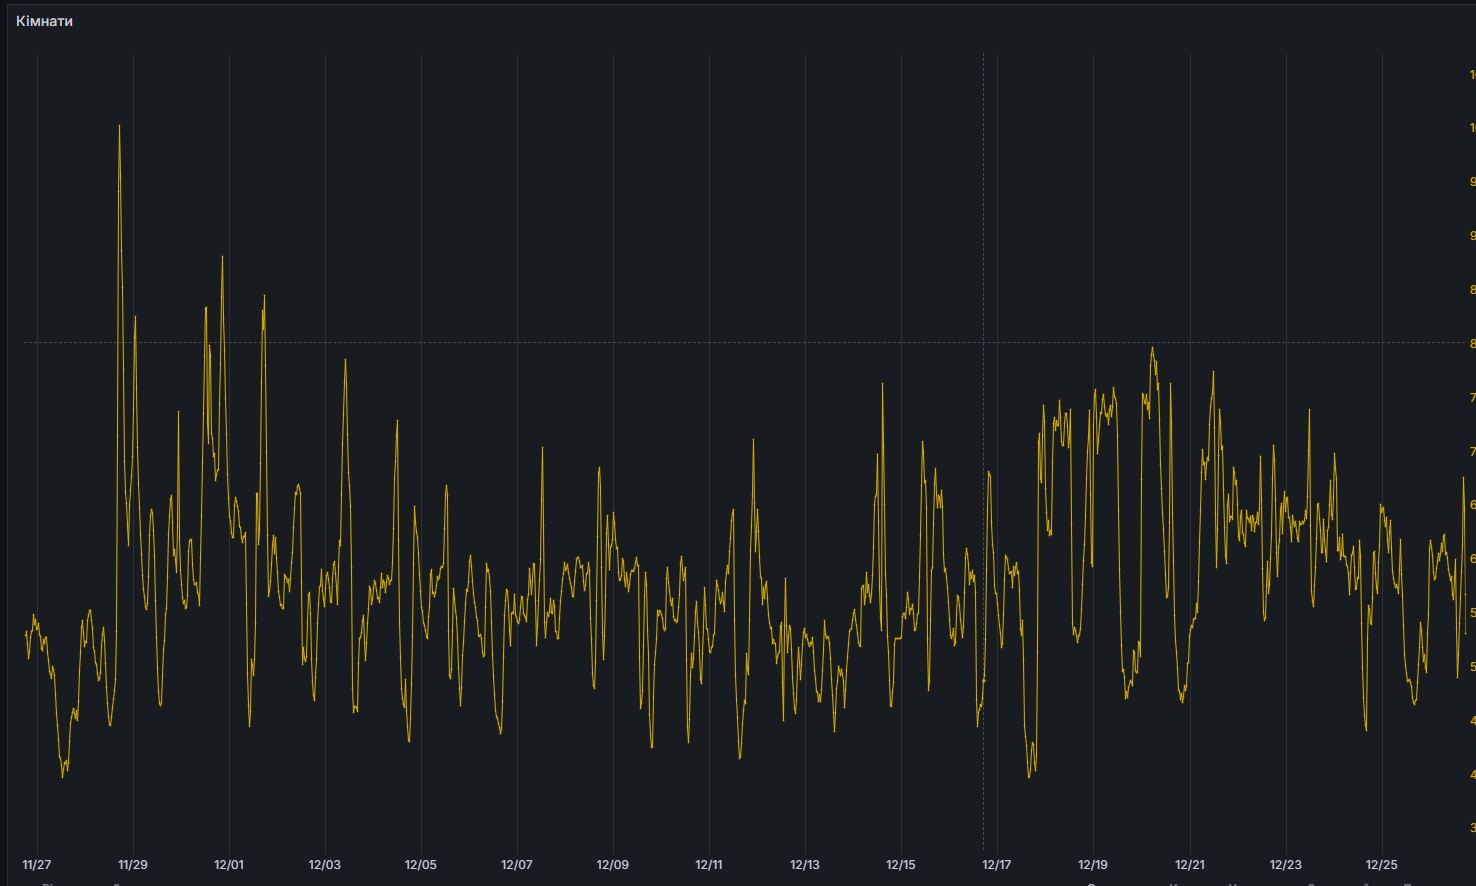Image resolution: width=1476 pixels, height=886 pixels.
Task: Click the 12/17 date label
Action: coord(997,865)
